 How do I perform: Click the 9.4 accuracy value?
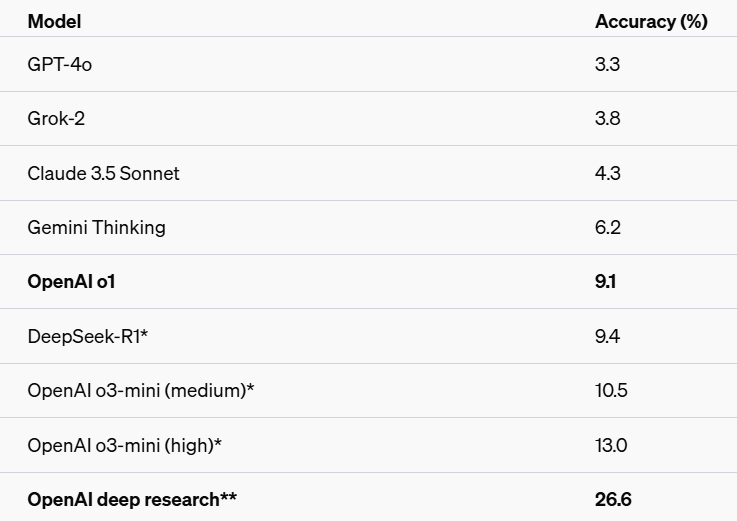(x=607, y=336)
